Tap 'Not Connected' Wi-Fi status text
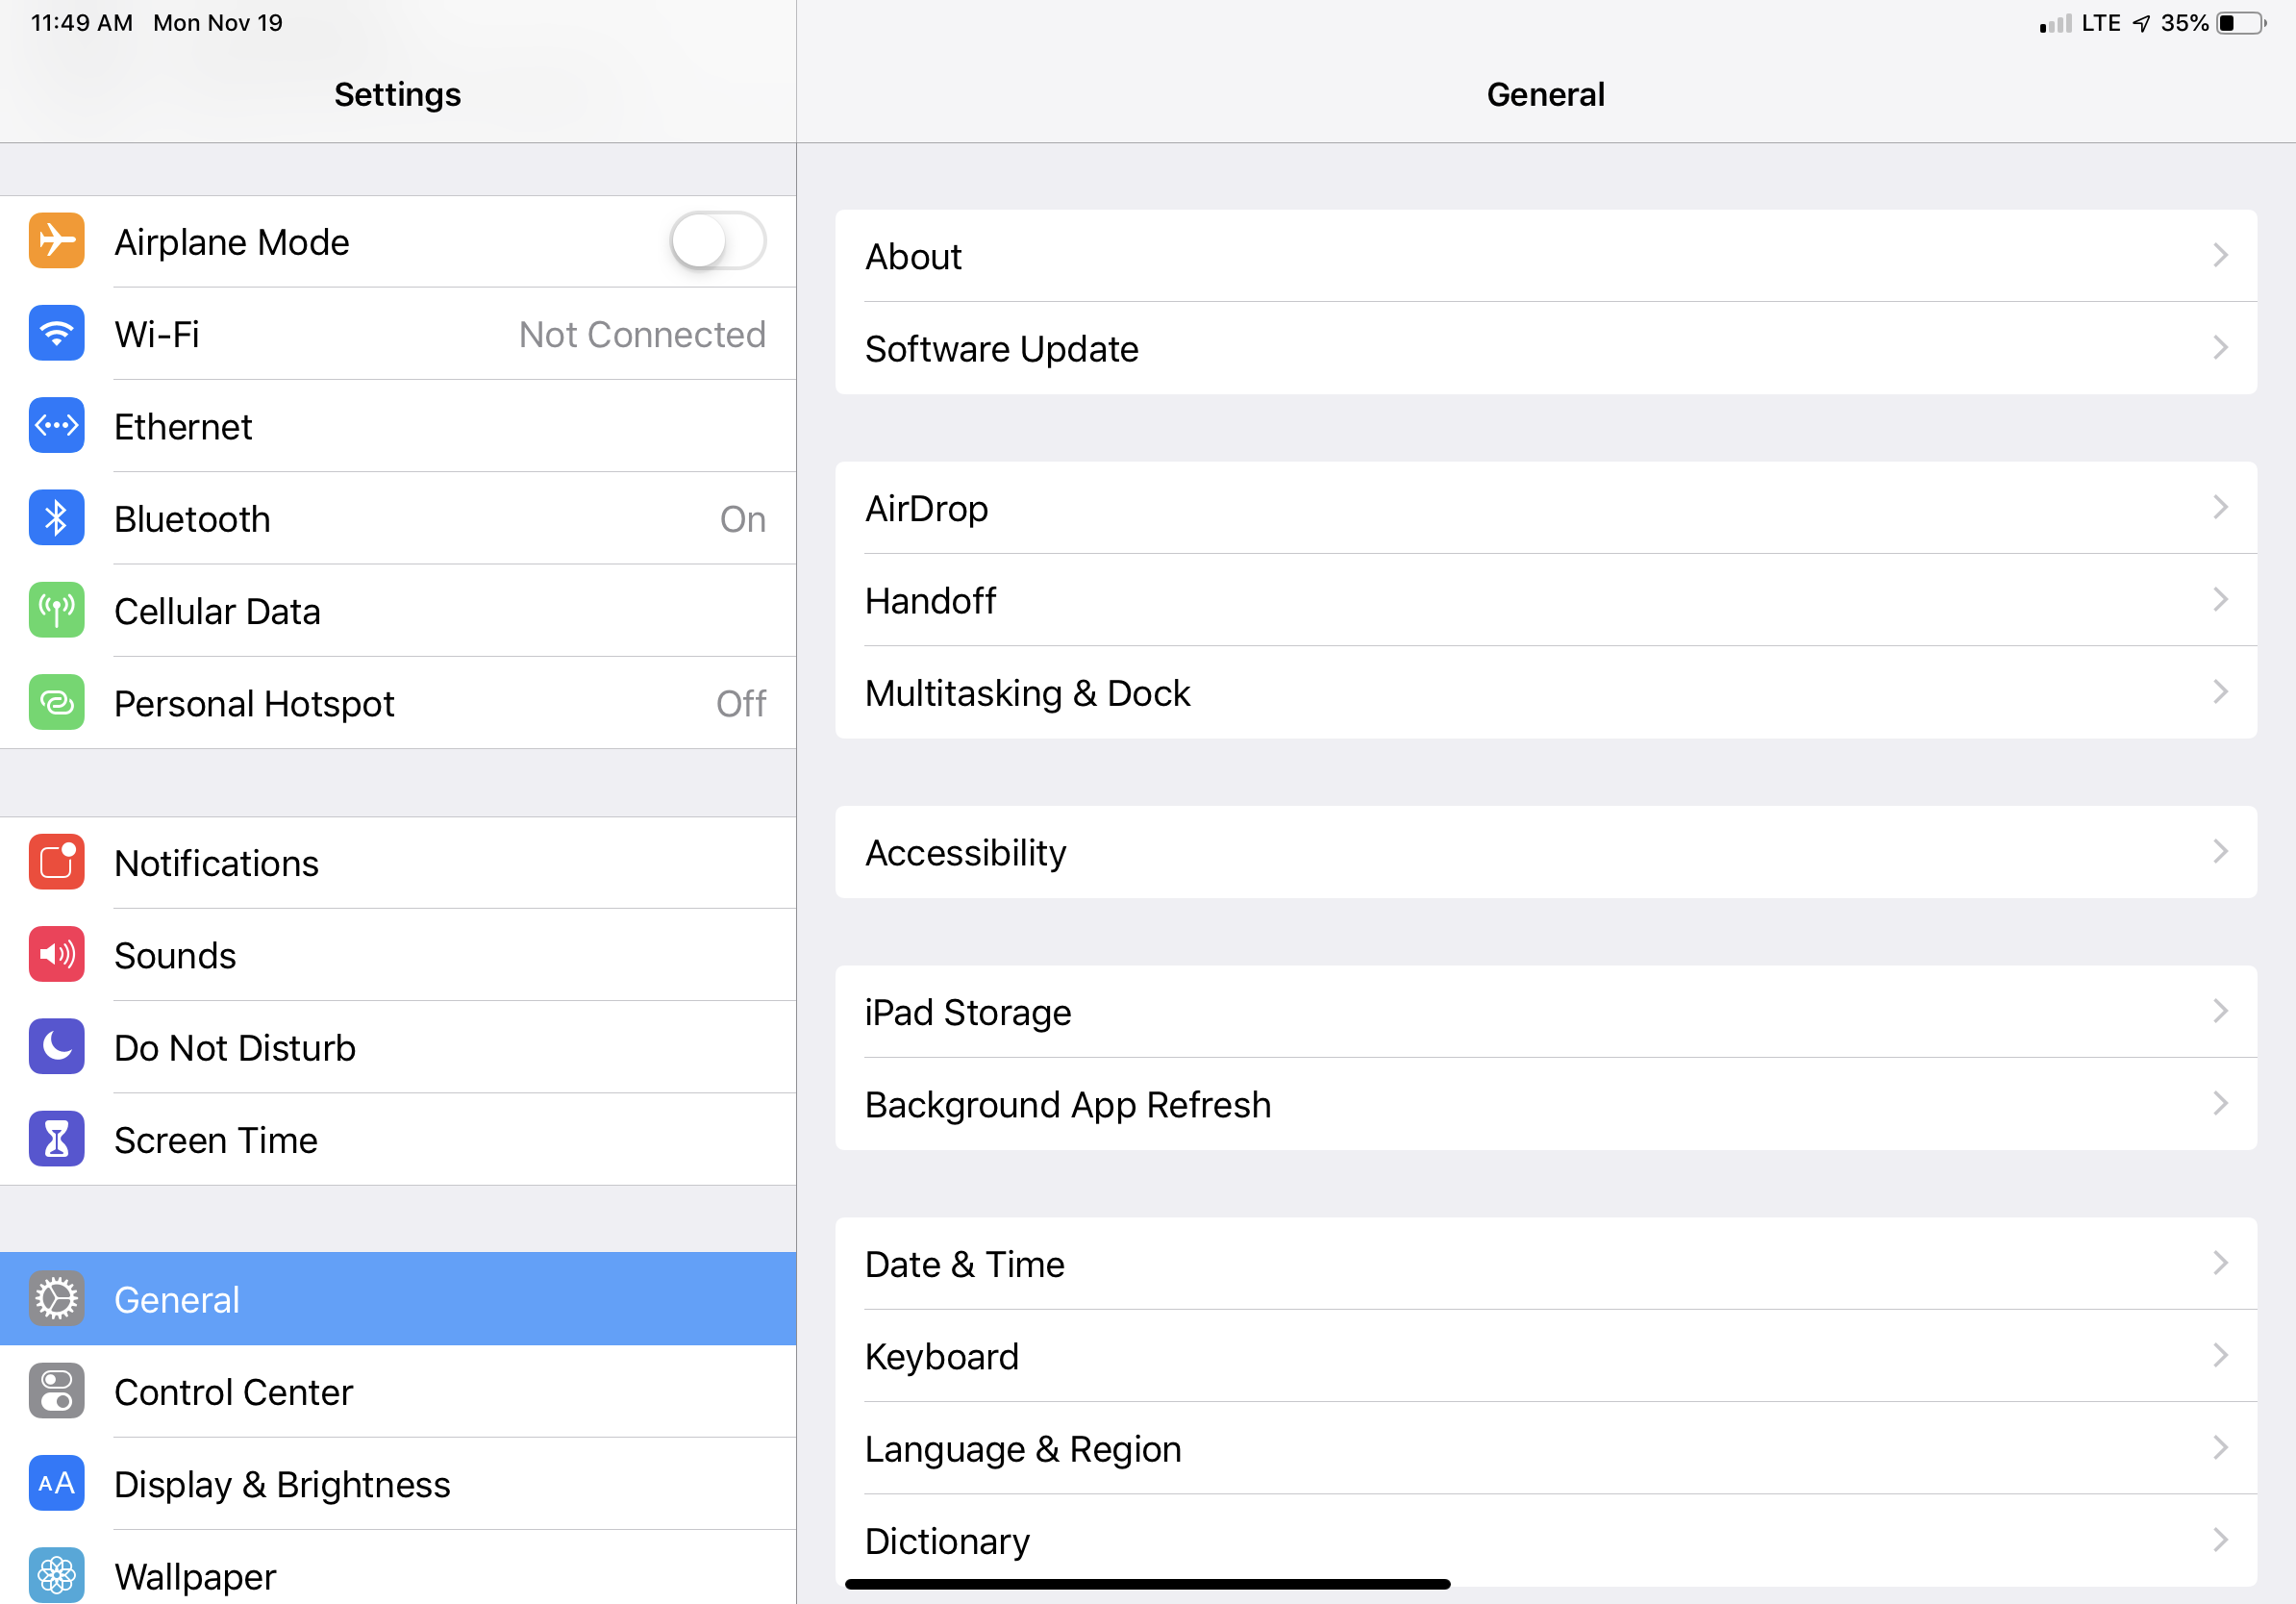 pos(642,334)
